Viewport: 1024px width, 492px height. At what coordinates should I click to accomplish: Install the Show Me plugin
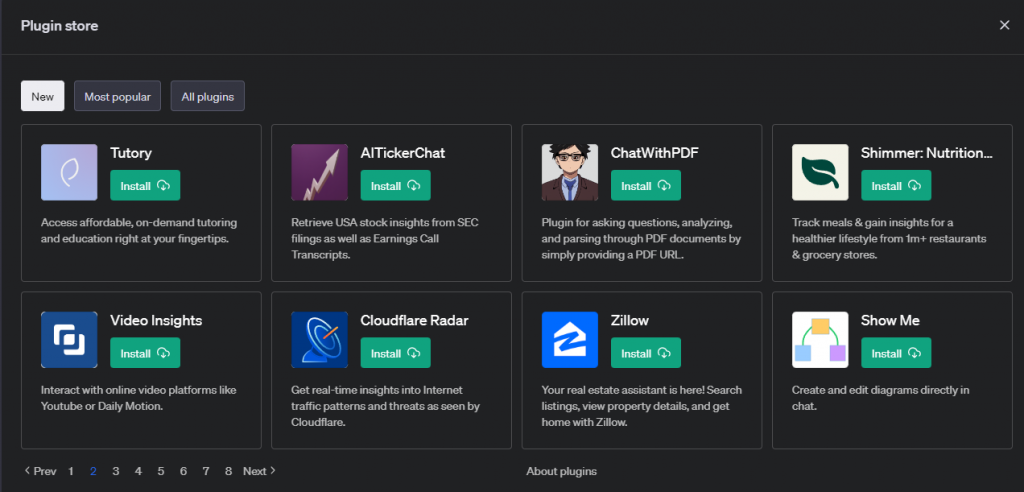pos(896,353)
